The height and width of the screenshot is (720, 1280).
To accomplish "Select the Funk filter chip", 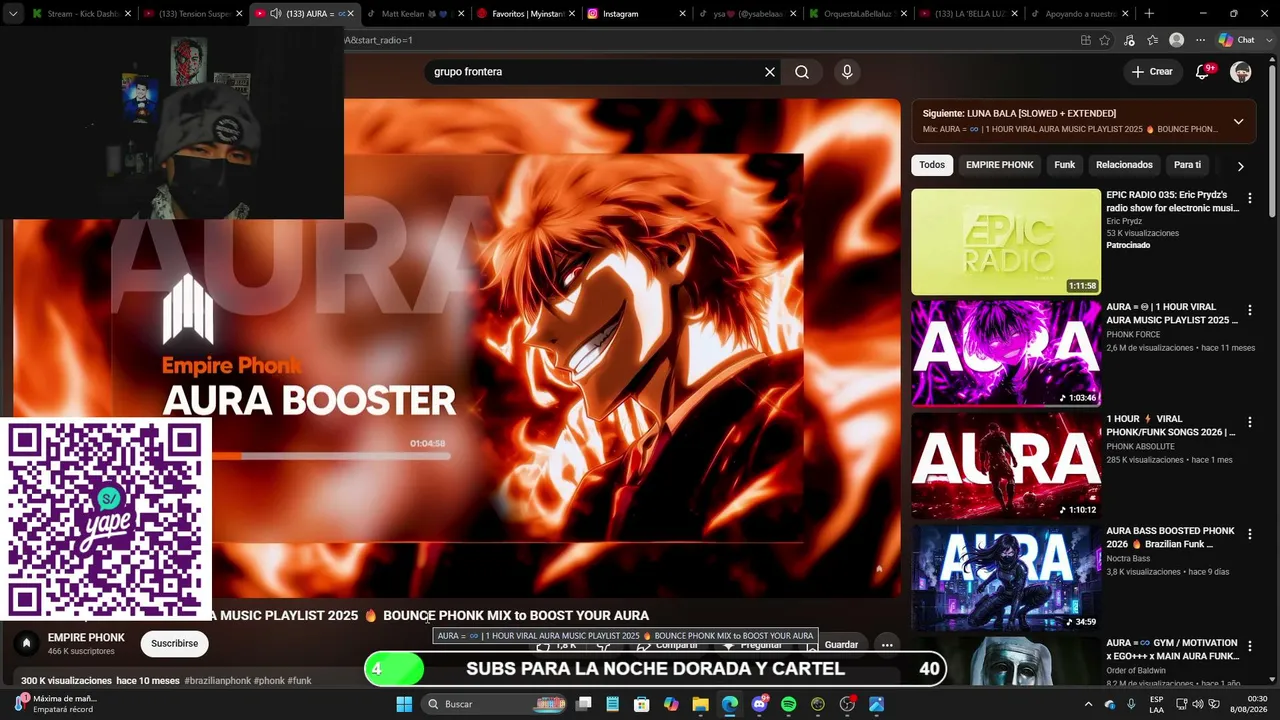I will tap(1065, 165).
